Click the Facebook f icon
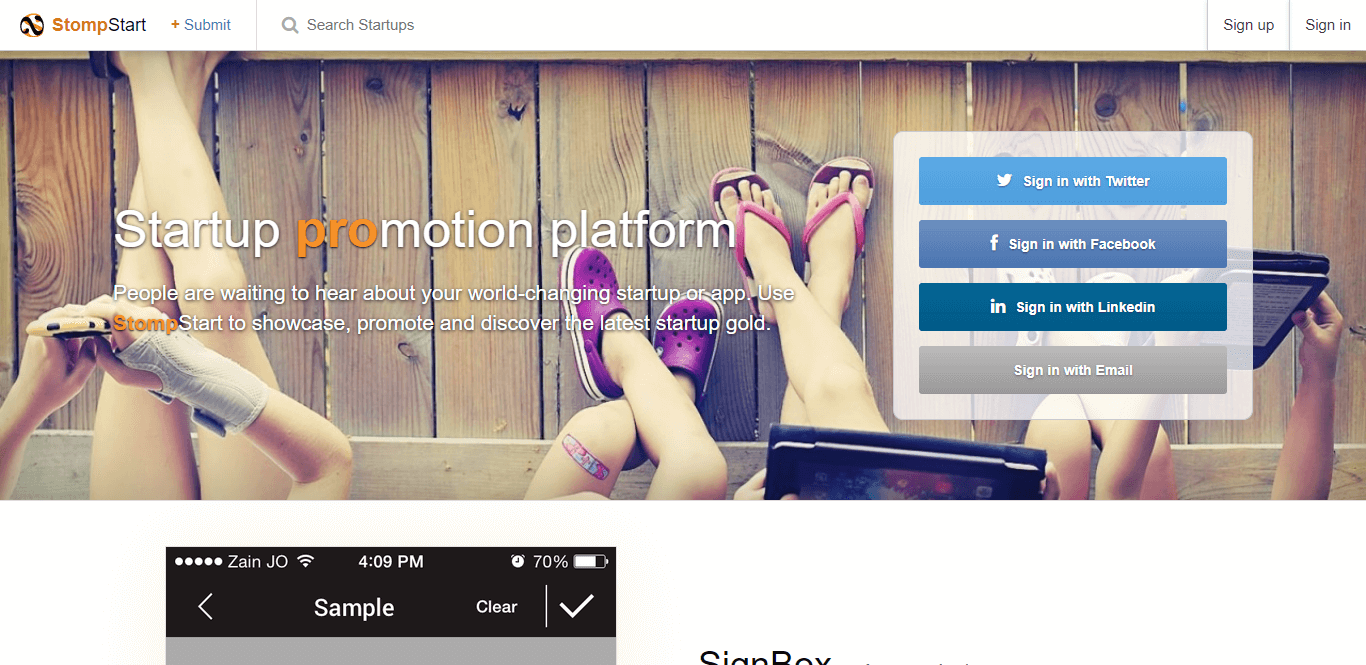The width and height of the screenshot is (1366, 665). 994,243
